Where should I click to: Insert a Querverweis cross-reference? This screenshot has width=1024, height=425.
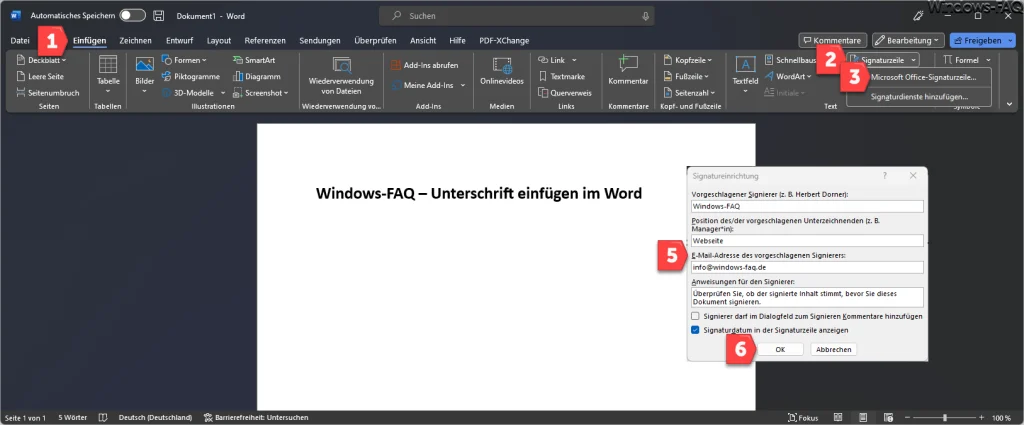tap(564, 93)
